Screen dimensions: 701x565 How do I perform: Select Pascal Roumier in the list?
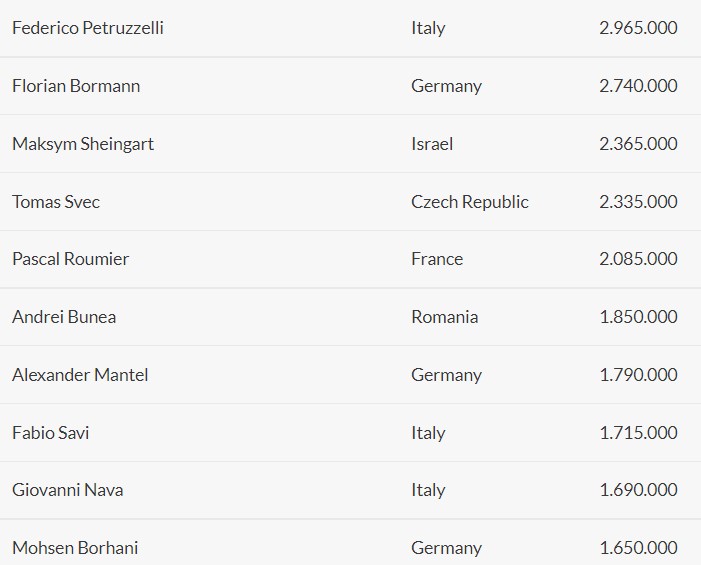pyautogui.click(x=71, y=259)
